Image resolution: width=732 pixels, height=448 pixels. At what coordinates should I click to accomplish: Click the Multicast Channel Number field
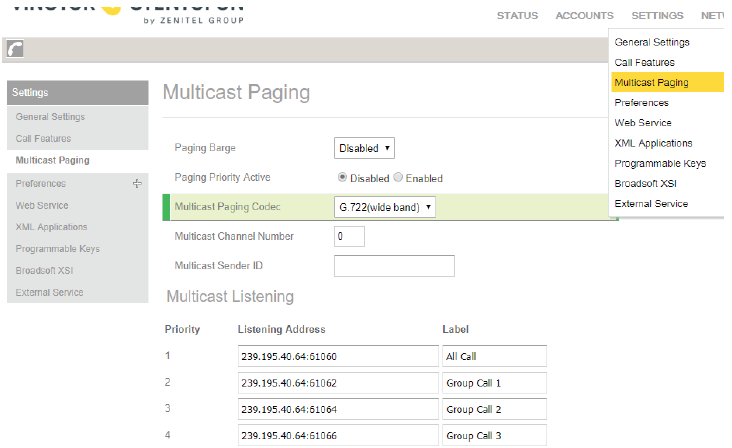pos(349,237)
